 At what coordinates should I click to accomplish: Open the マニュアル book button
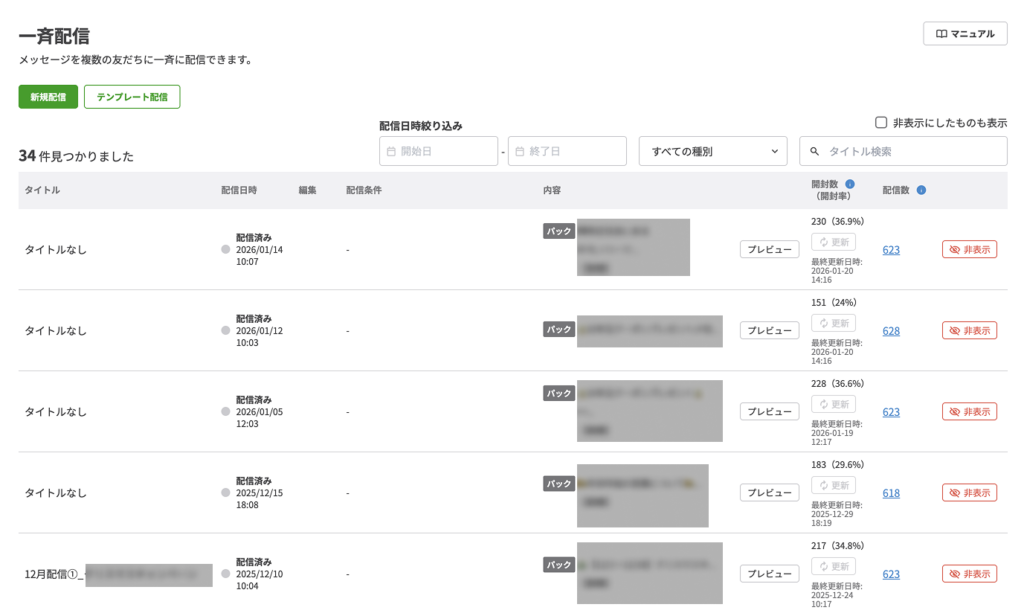tap(965, 34)
